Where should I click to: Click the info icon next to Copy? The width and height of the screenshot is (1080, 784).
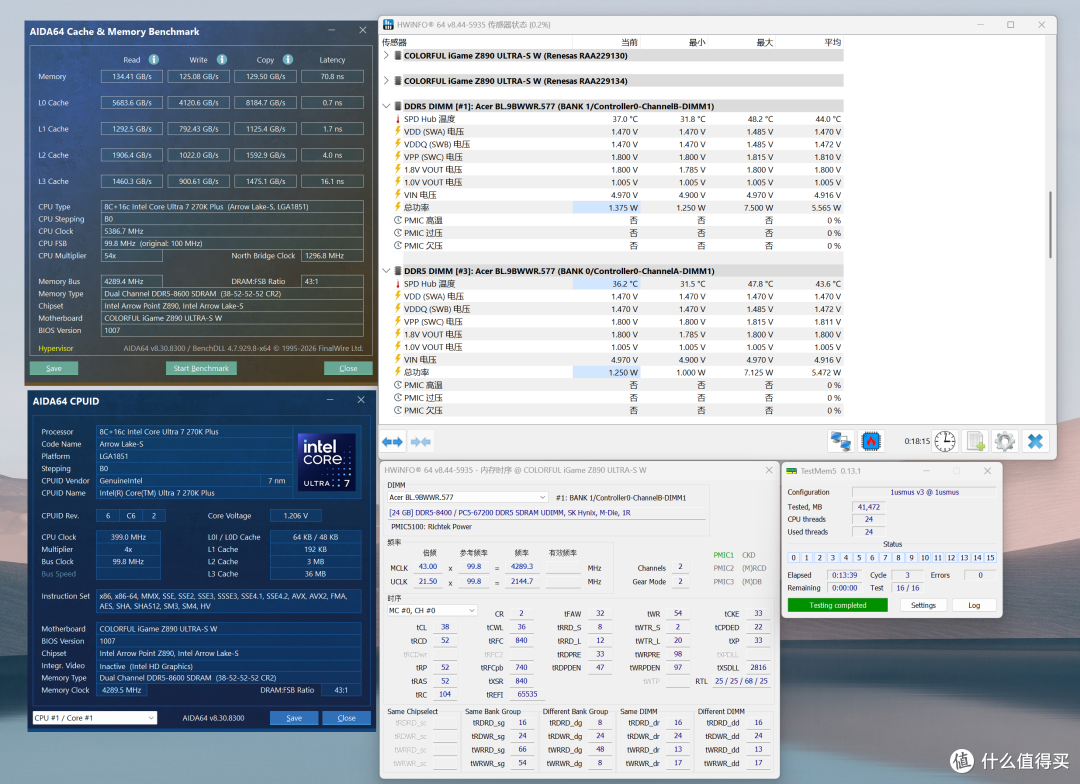(x=288, y=59)
